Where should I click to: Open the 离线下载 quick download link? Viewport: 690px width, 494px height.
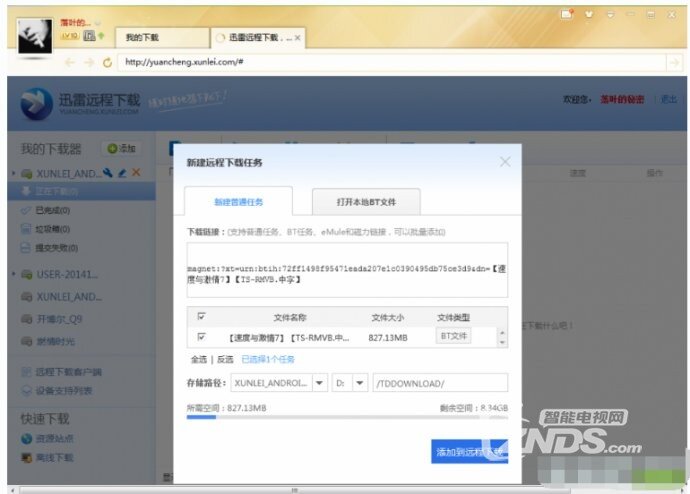(54, 457)
